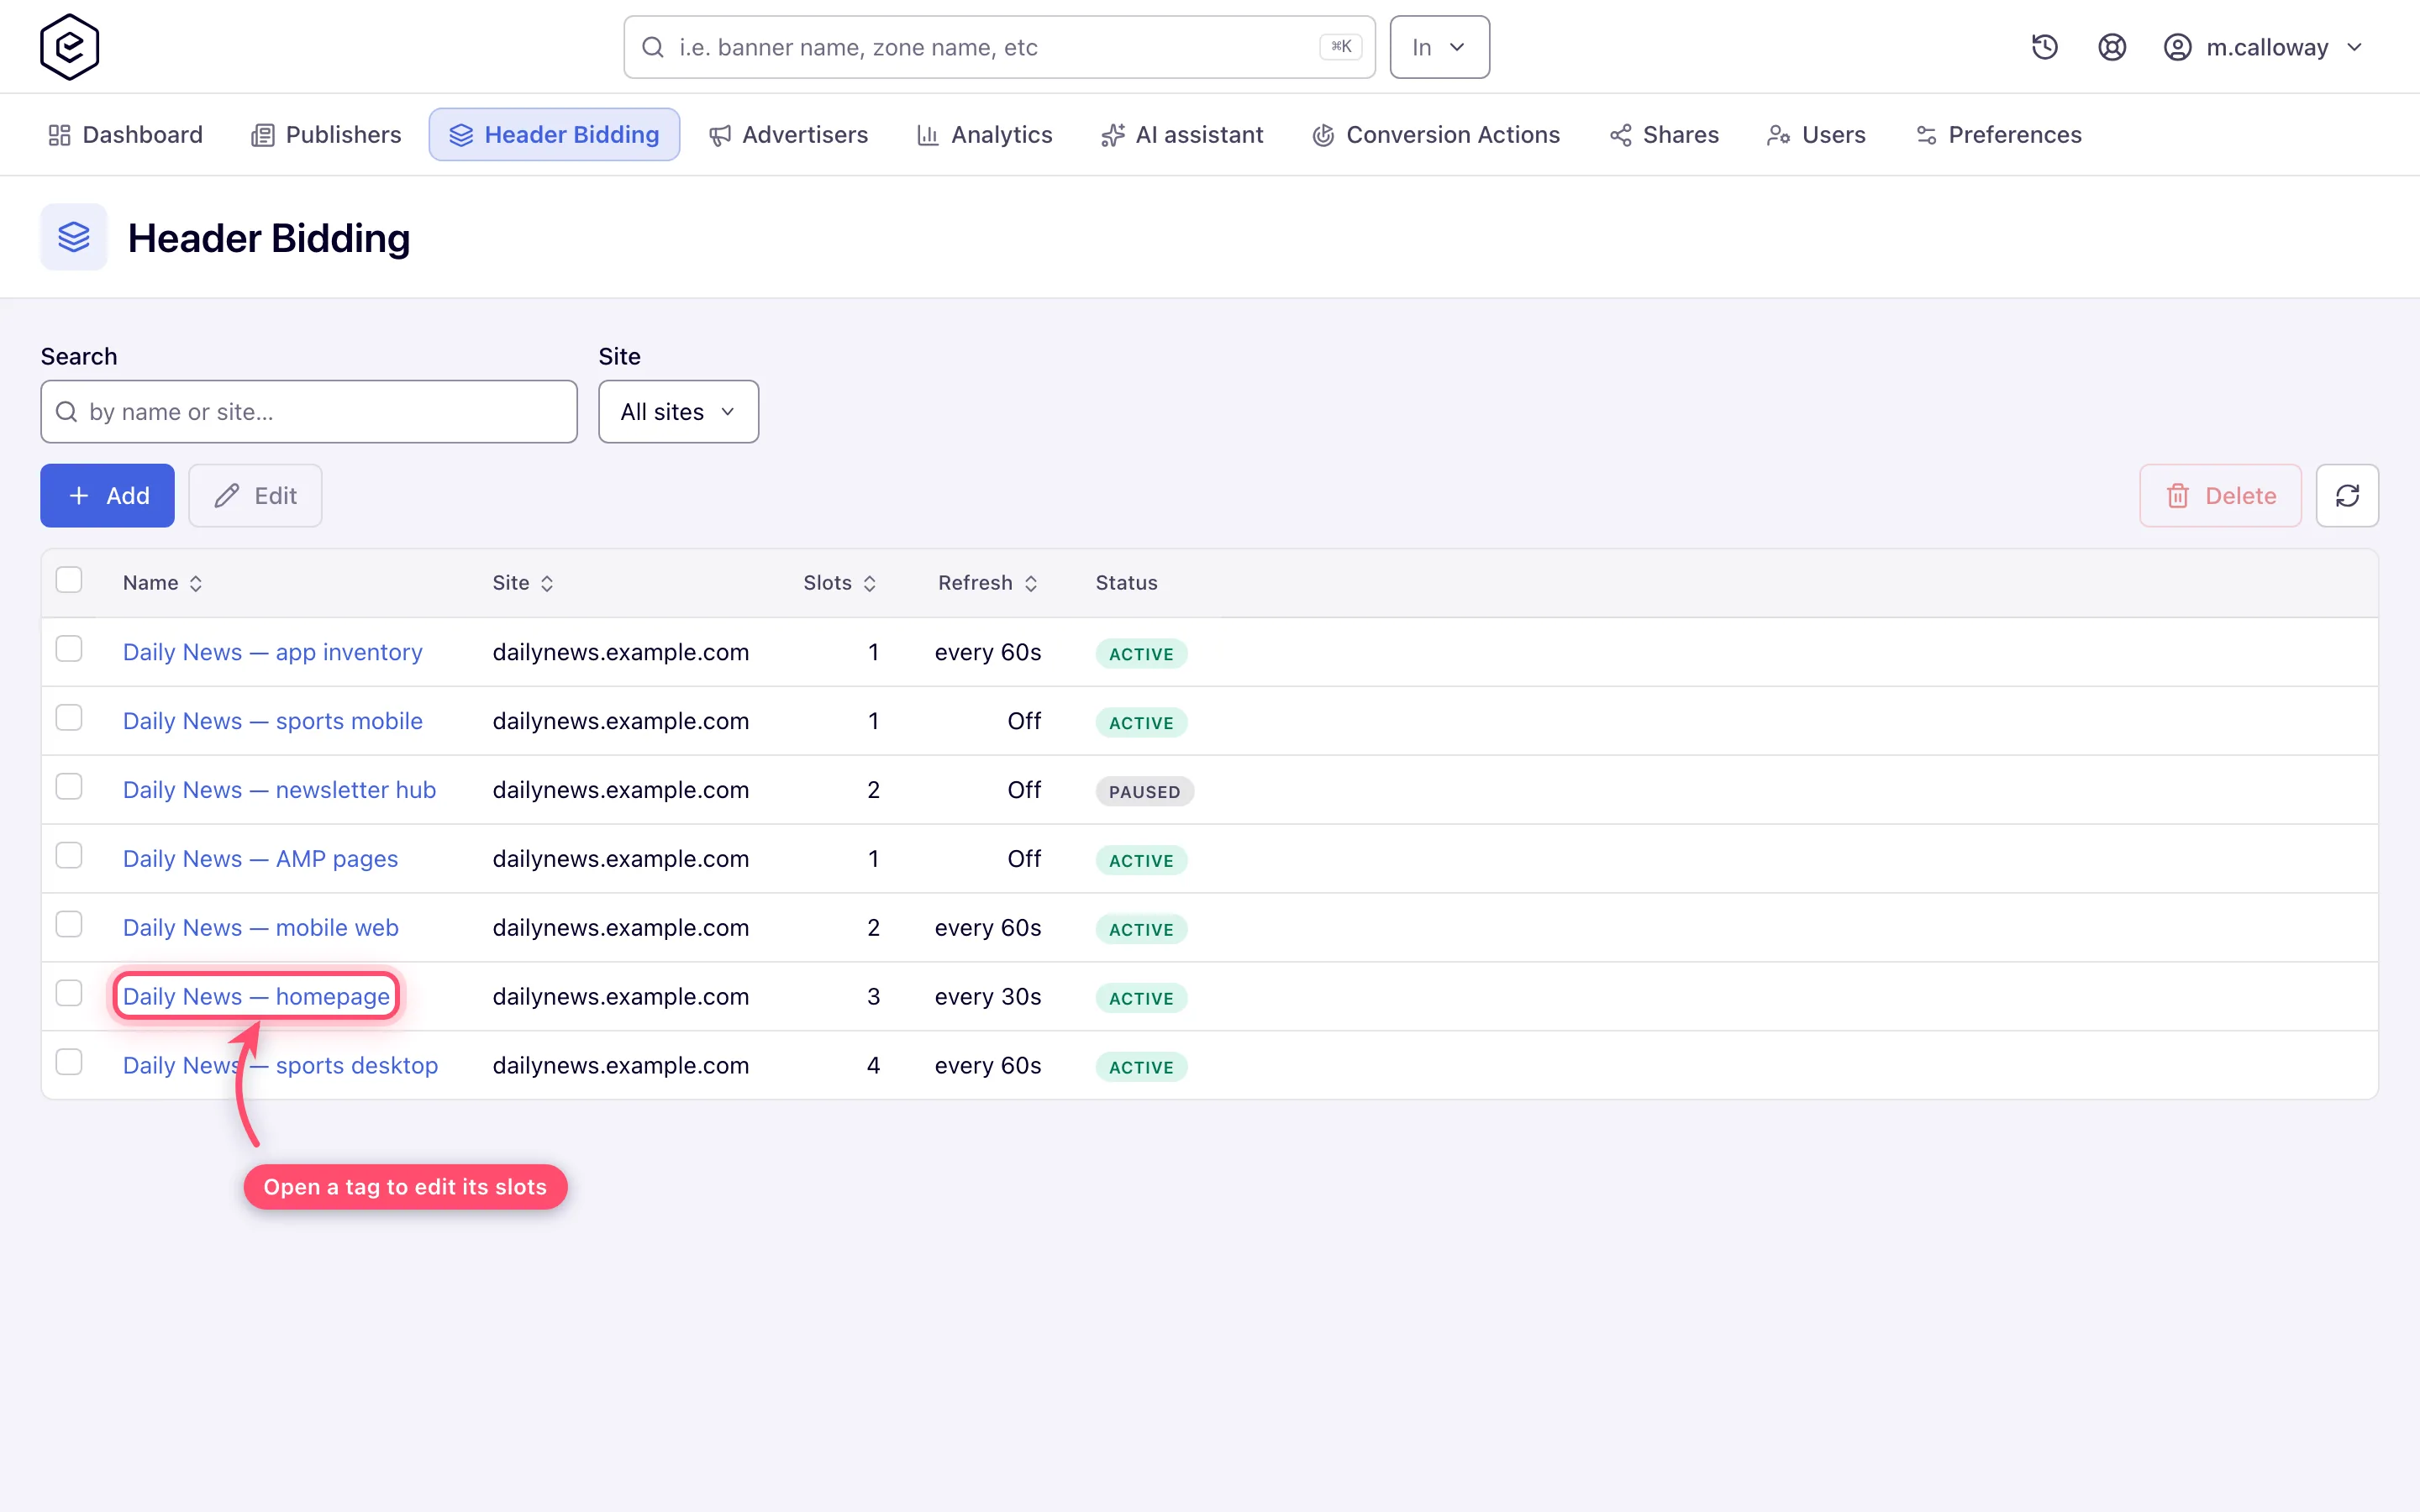Open Daily News — newsletter hub tag
This screenshot has width=2420, height=1512.
pyautogui.click(x=279, y=790)
